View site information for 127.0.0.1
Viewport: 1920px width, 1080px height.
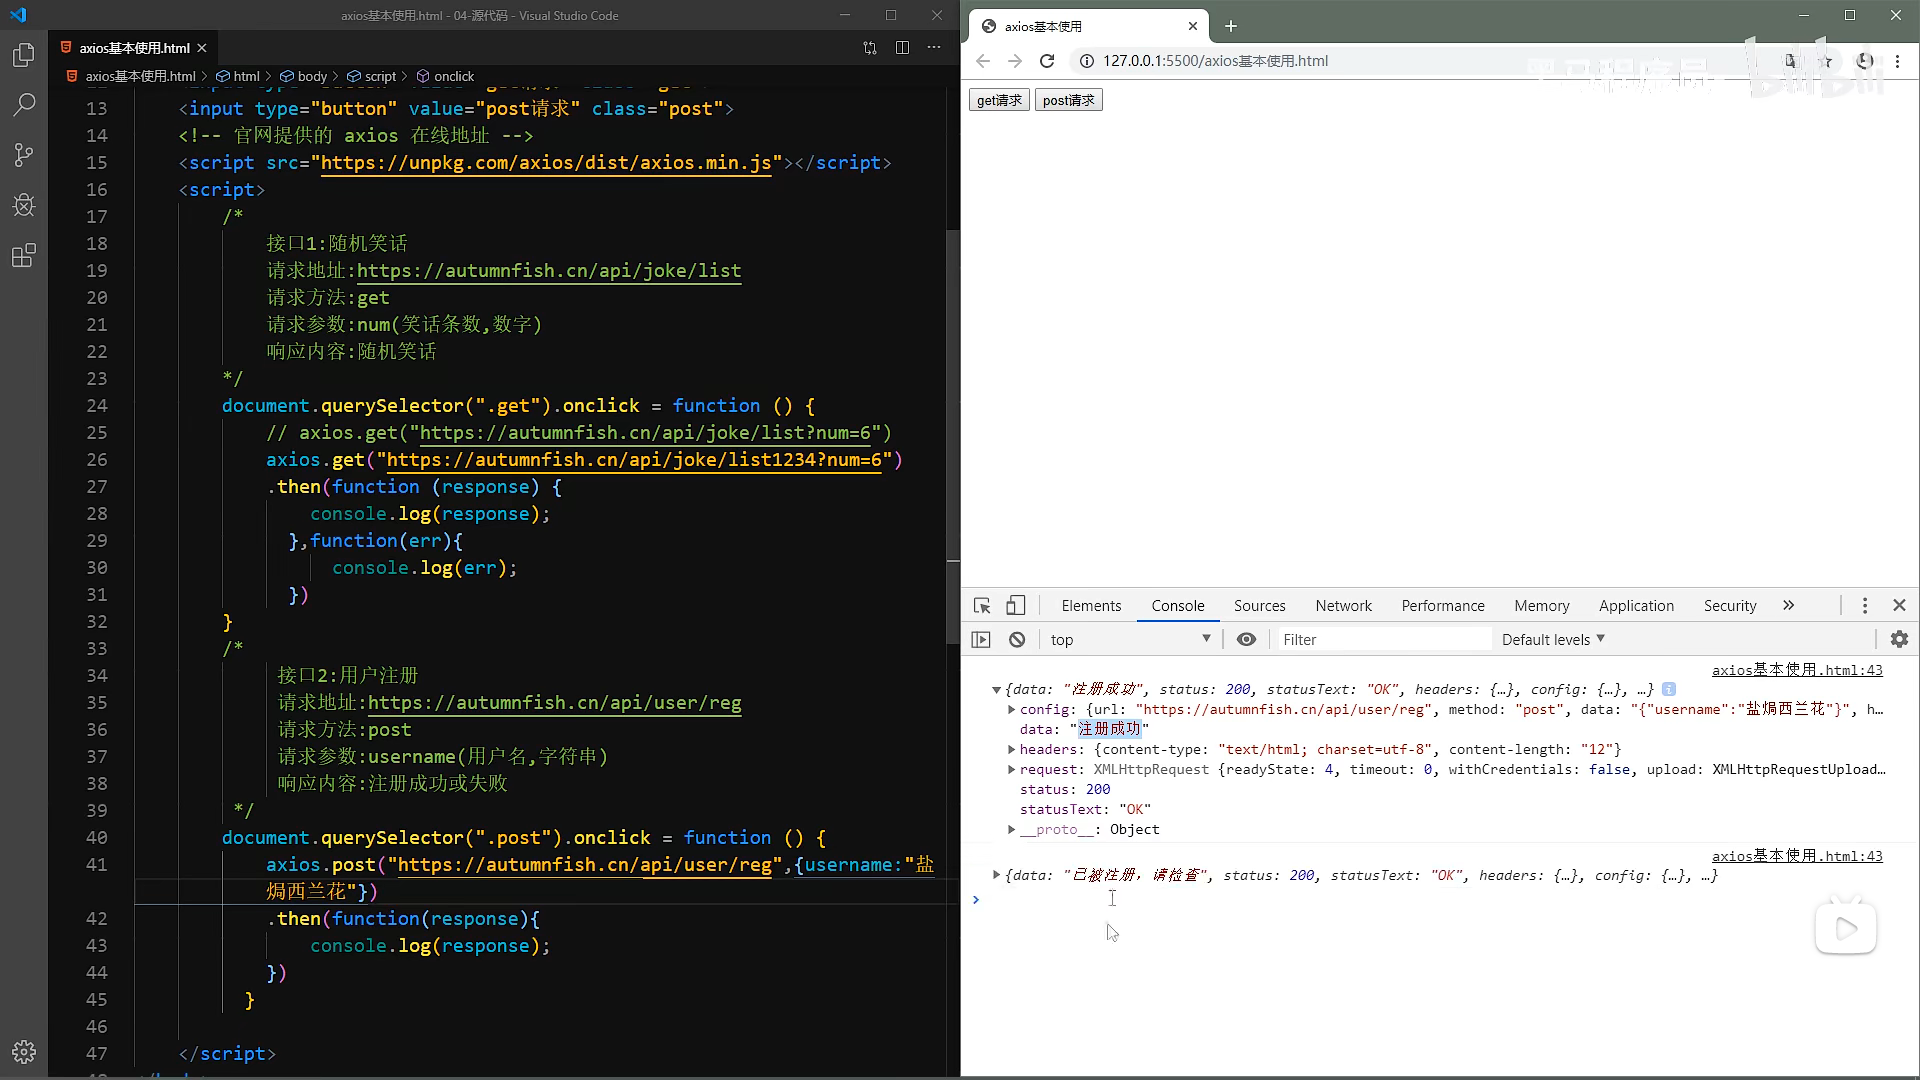click(1086, 61)
